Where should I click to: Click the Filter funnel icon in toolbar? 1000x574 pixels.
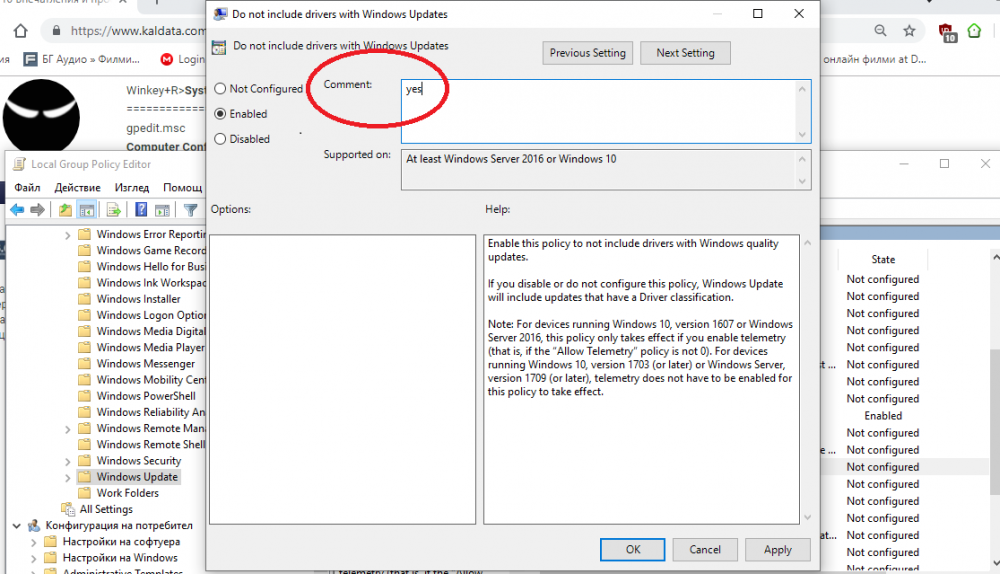point(190,210)
